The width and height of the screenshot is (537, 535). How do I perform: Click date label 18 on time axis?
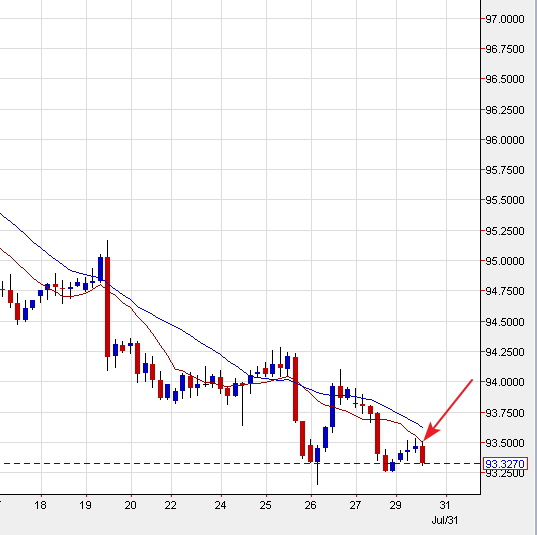40,505
